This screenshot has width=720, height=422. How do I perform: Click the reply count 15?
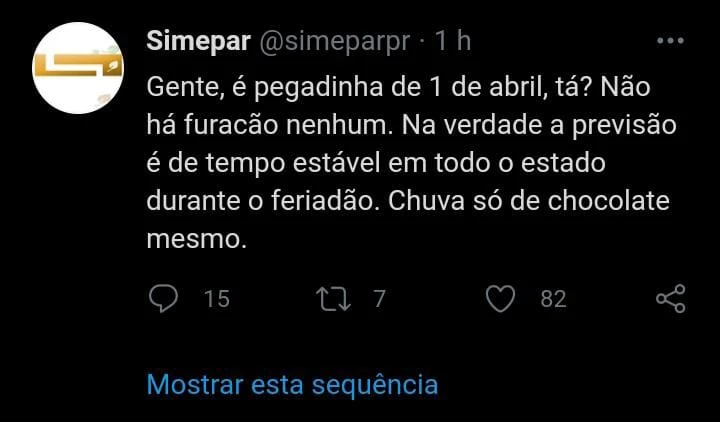[x=216, y=298]
